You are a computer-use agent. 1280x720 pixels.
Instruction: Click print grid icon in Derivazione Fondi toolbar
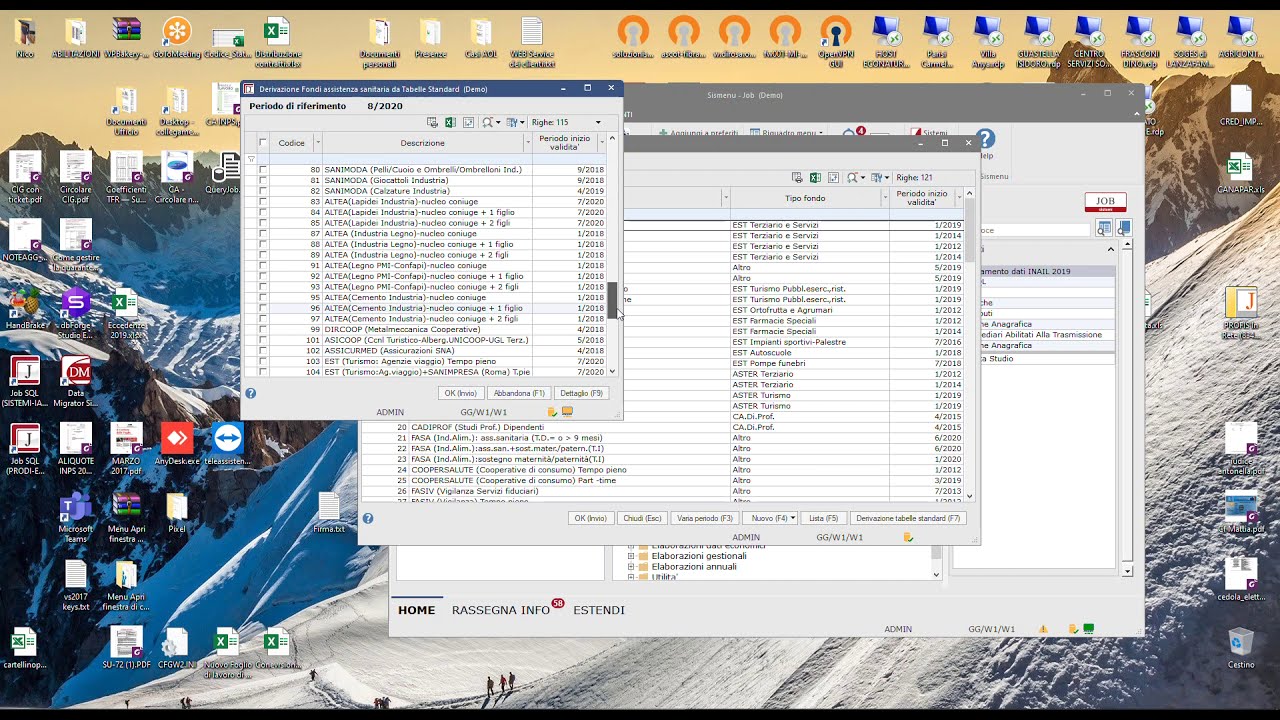(433, 122)
